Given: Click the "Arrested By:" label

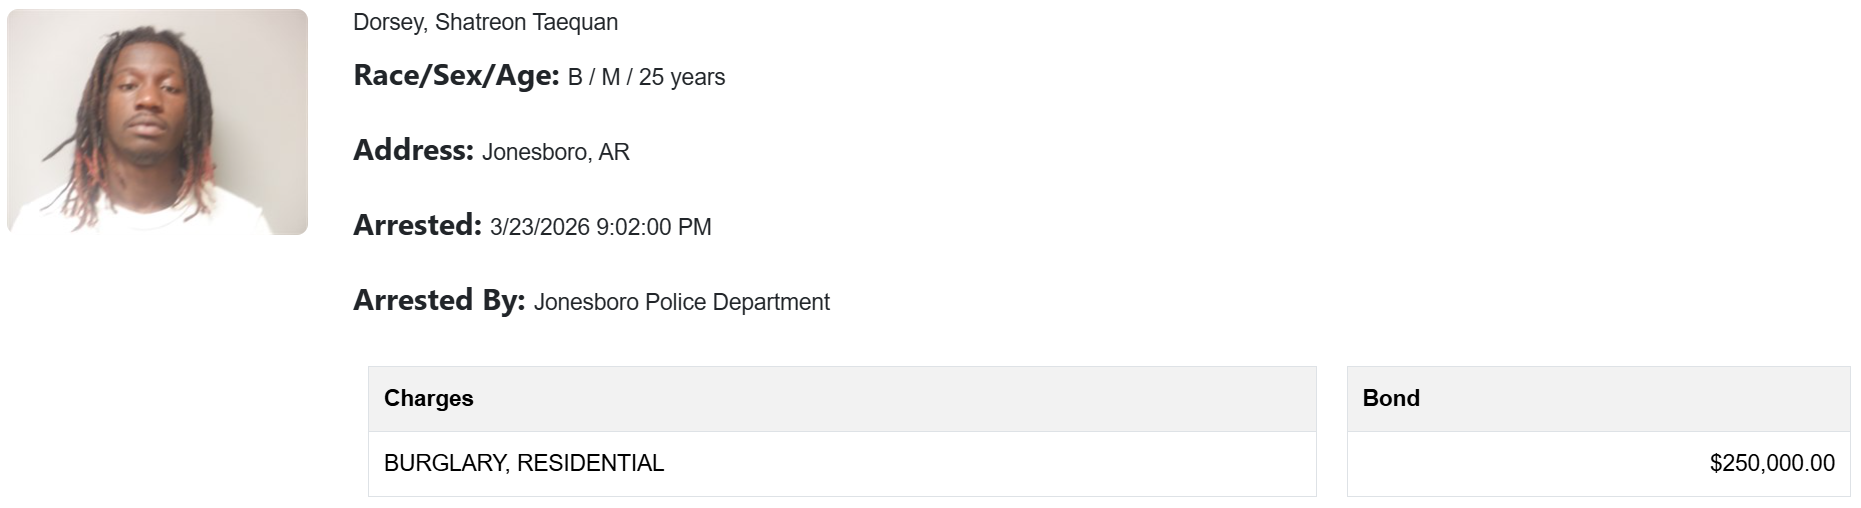Looking at the screenshot, I should (x=439, y=300).
